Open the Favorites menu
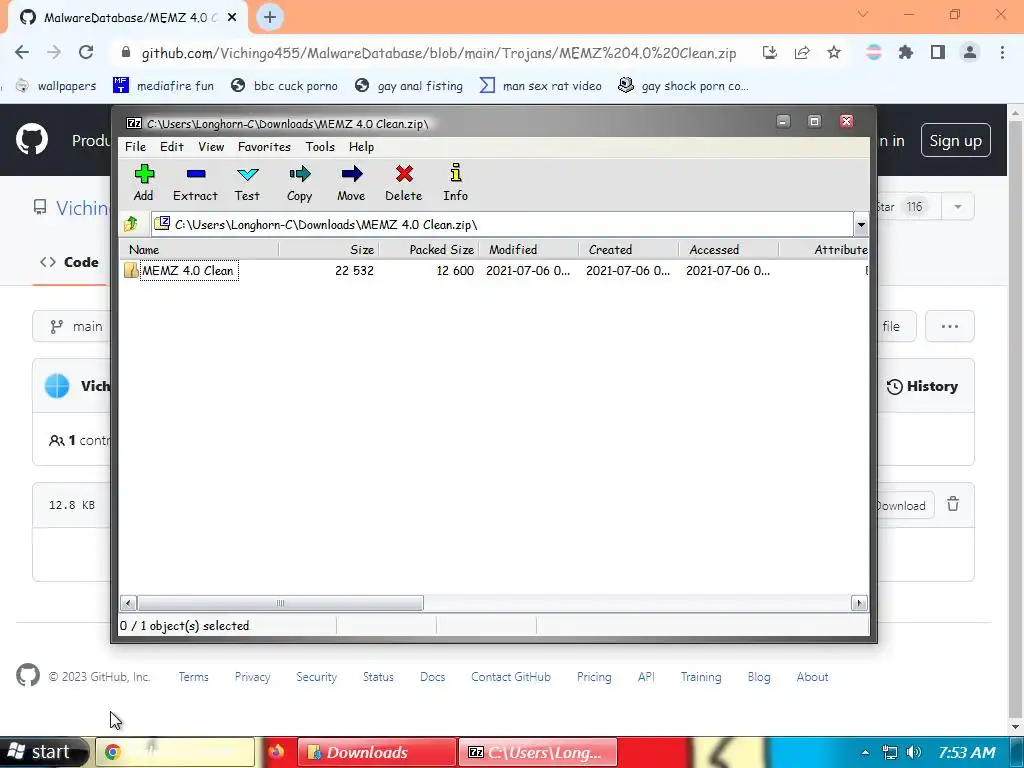 click(264, 147)
